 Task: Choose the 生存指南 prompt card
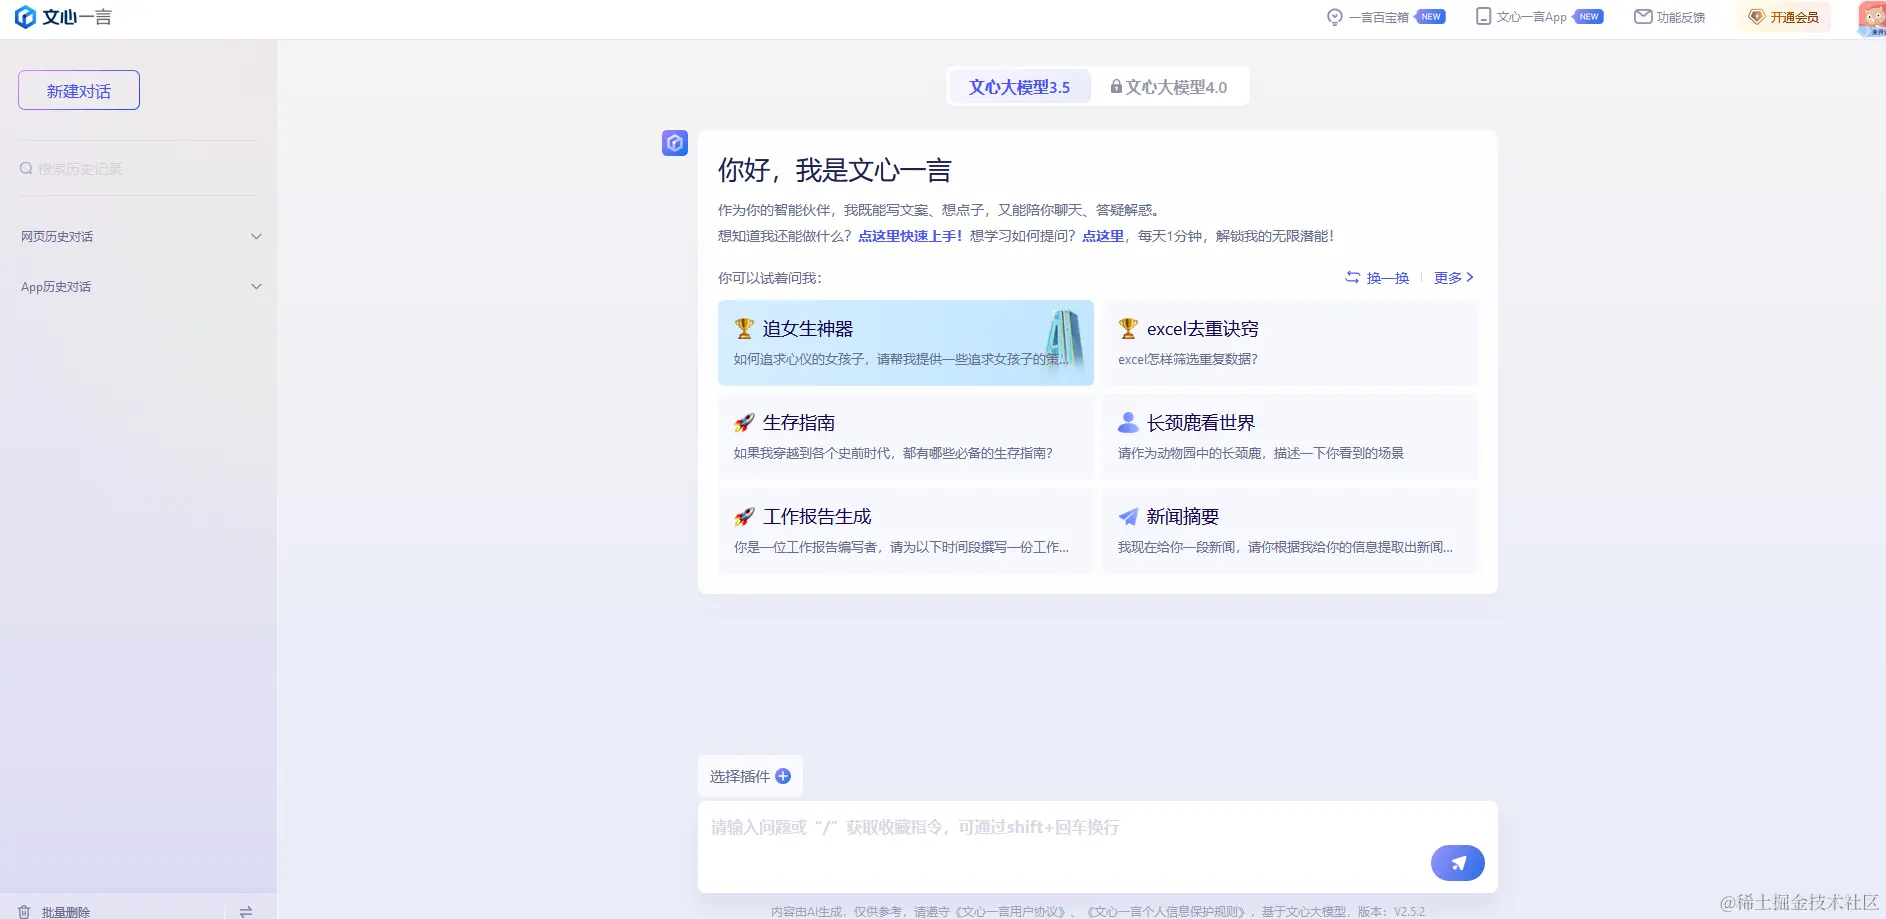906,437
